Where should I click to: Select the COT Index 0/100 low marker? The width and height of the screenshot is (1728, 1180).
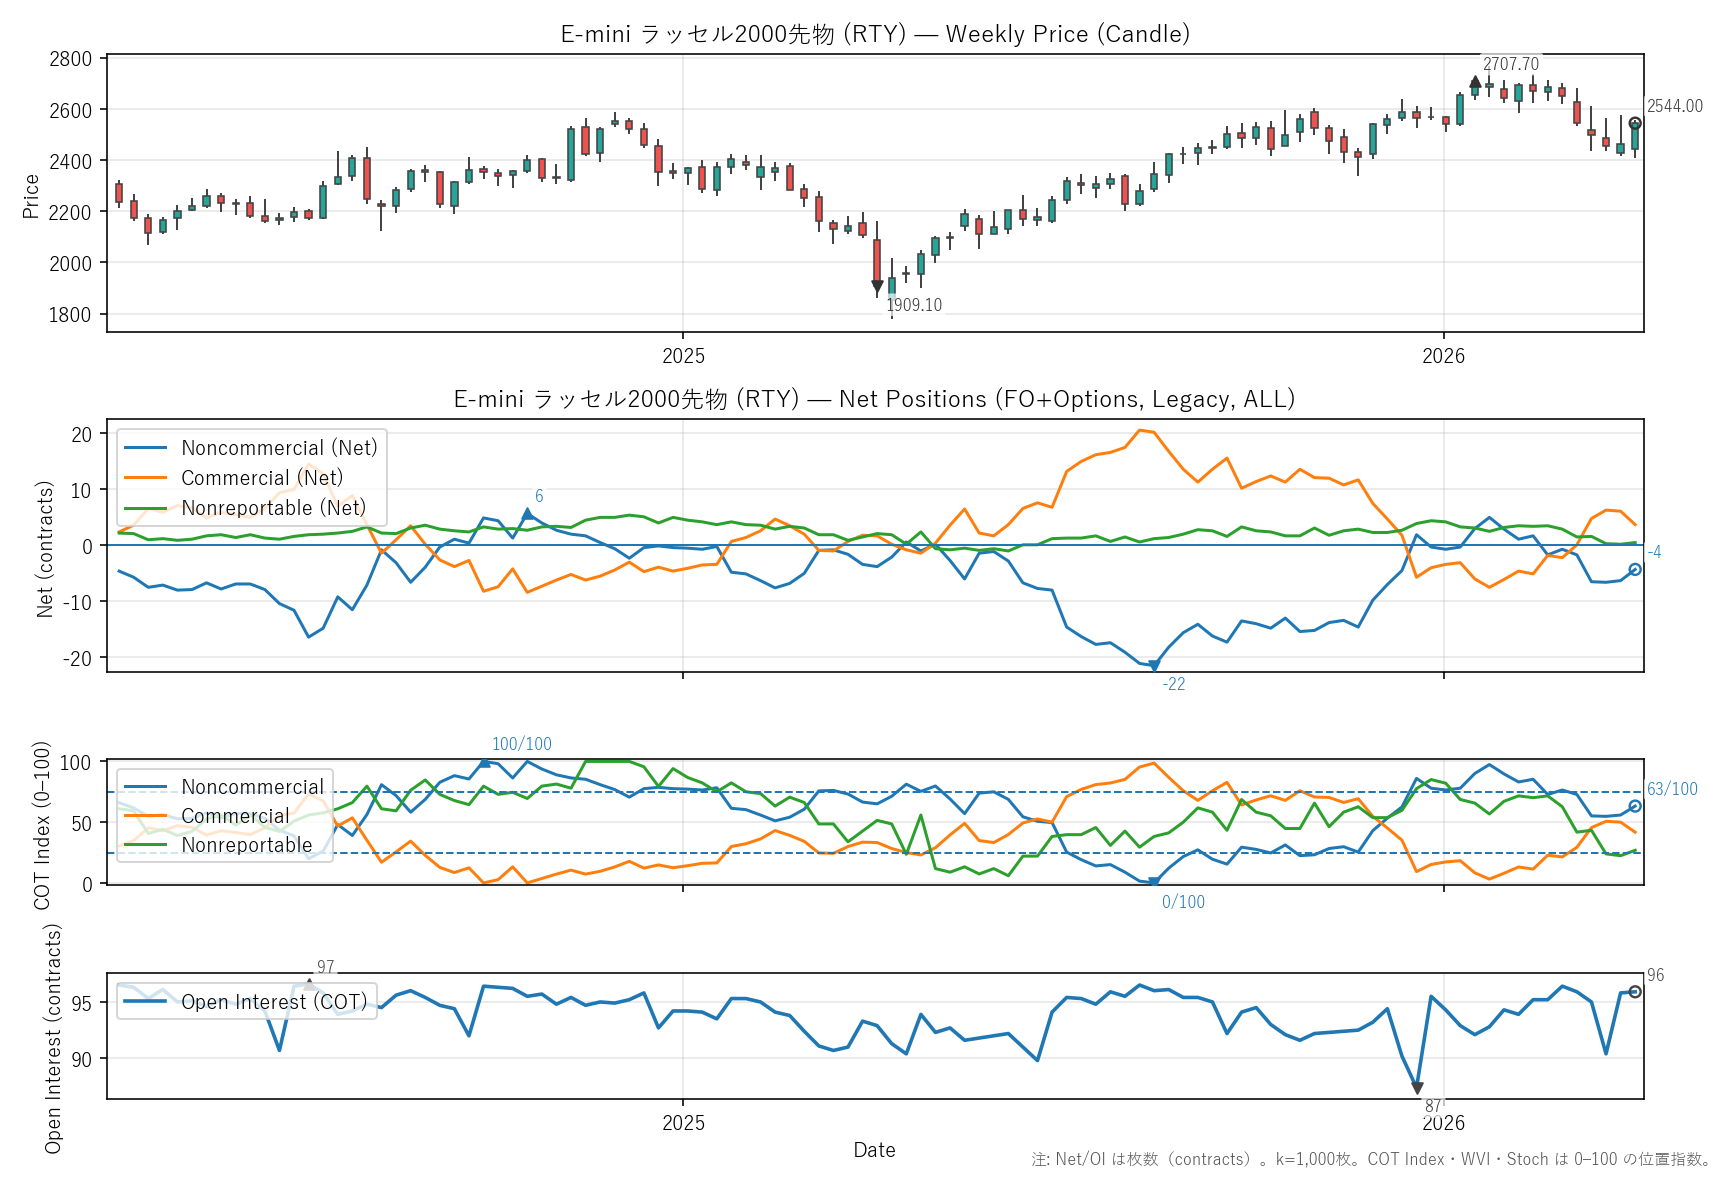click(1154, 882)
